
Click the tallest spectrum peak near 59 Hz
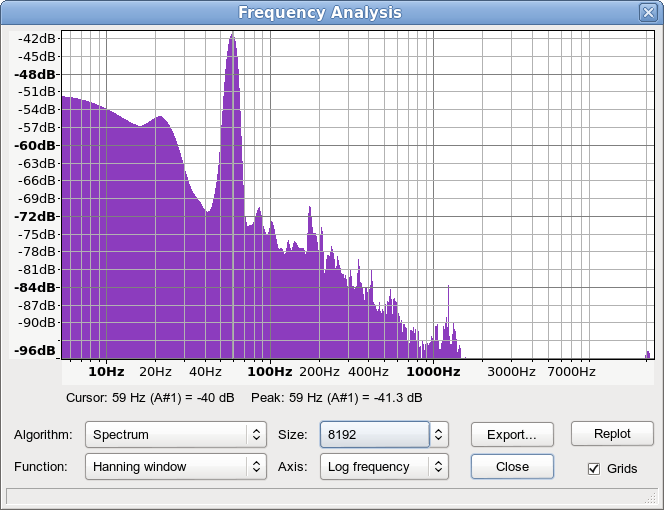pos(232,40)
